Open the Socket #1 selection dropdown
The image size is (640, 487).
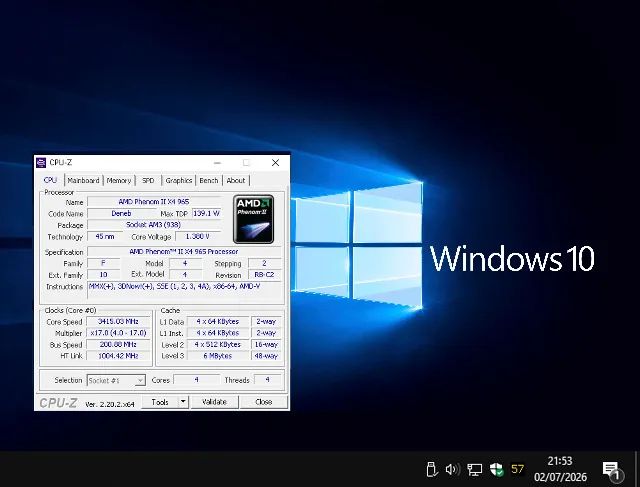116,380
